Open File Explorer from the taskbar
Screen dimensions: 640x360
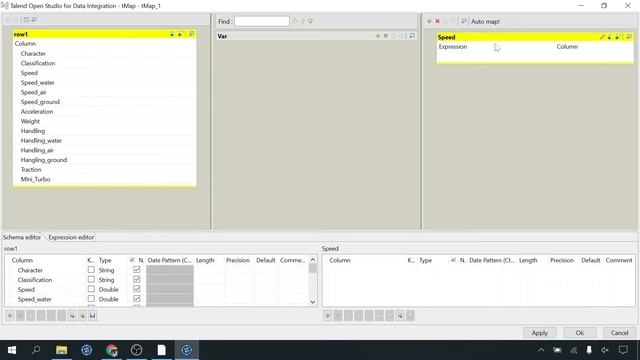tap(61, 350)
